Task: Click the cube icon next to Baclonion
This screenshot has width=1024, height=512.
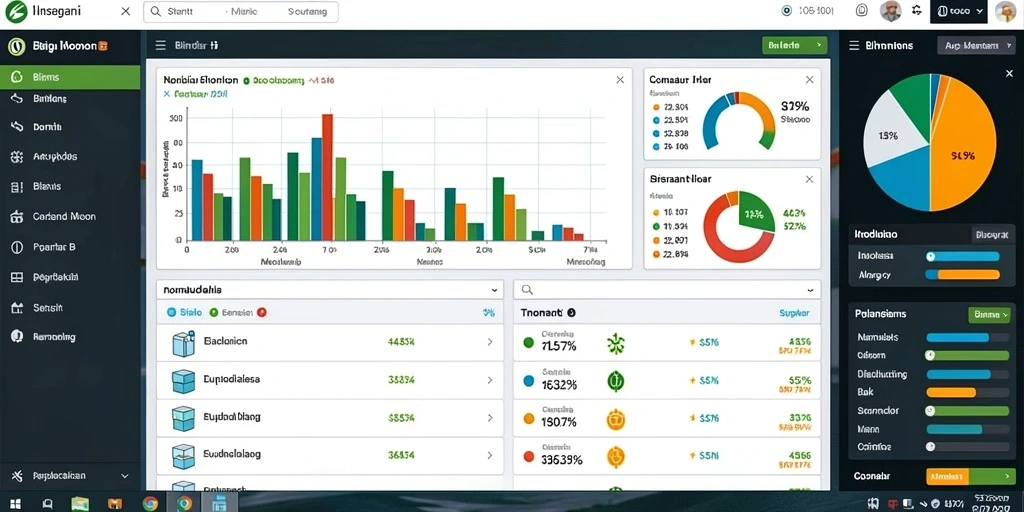Action: 184,343
